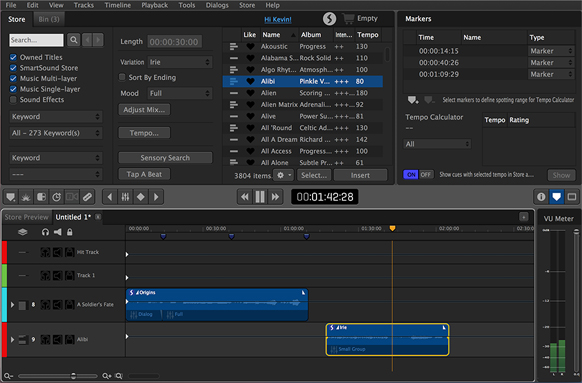This screenshot has height=383, width=582.
Task: Lock the Alibi track
Action: pos(69,339)
